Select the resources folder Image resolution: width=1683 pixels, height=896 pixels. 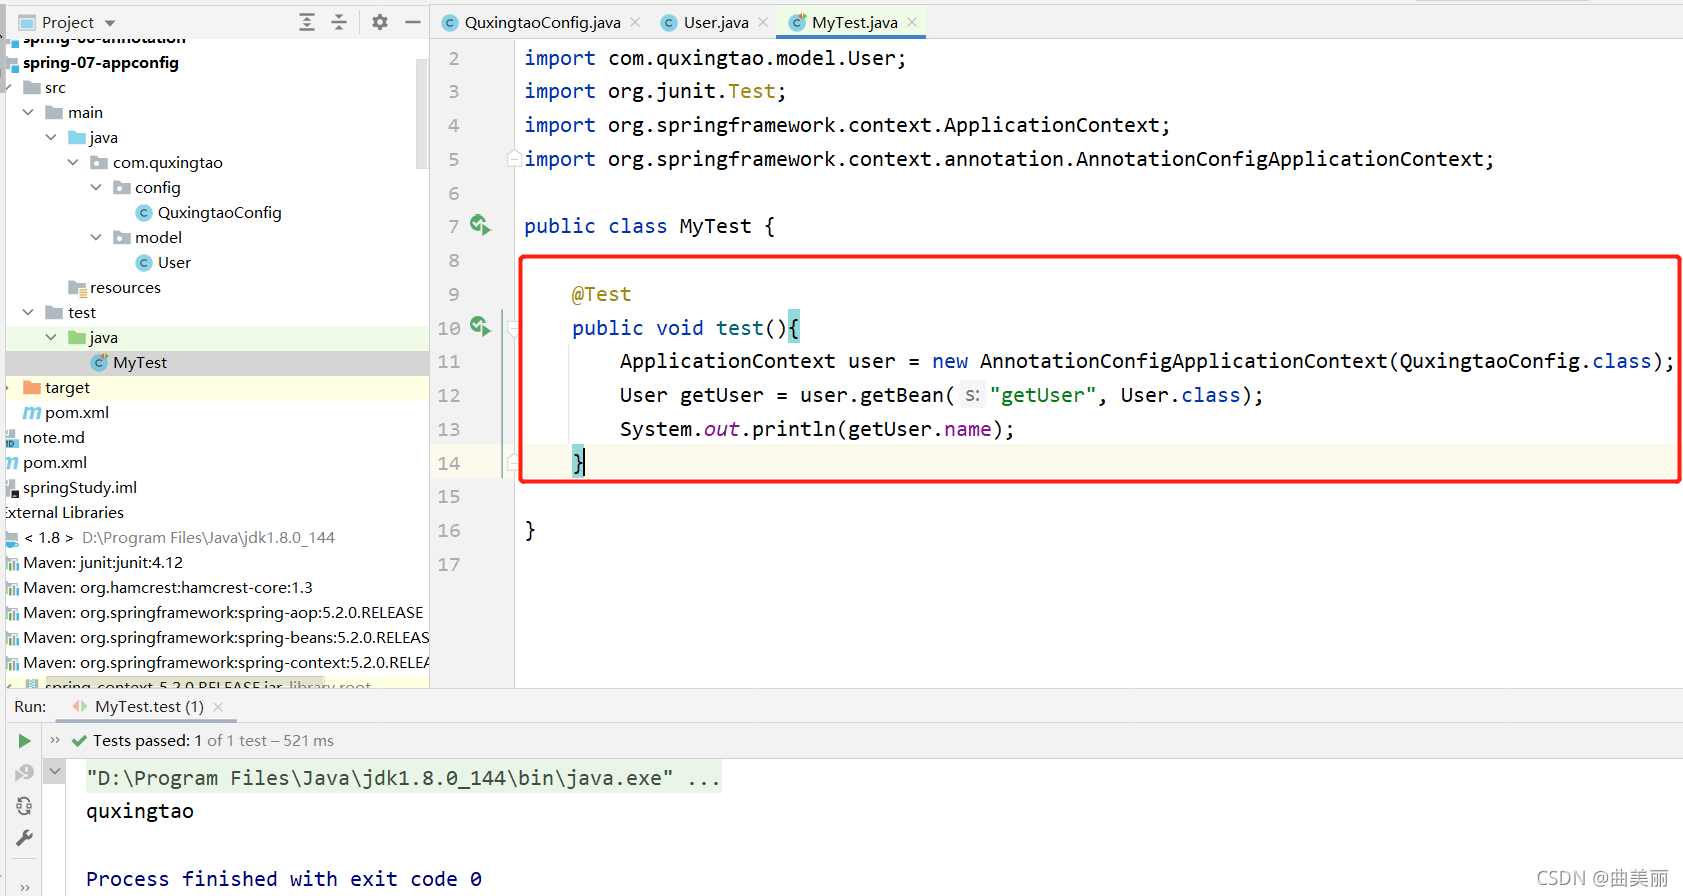click(x=124, y=287)
